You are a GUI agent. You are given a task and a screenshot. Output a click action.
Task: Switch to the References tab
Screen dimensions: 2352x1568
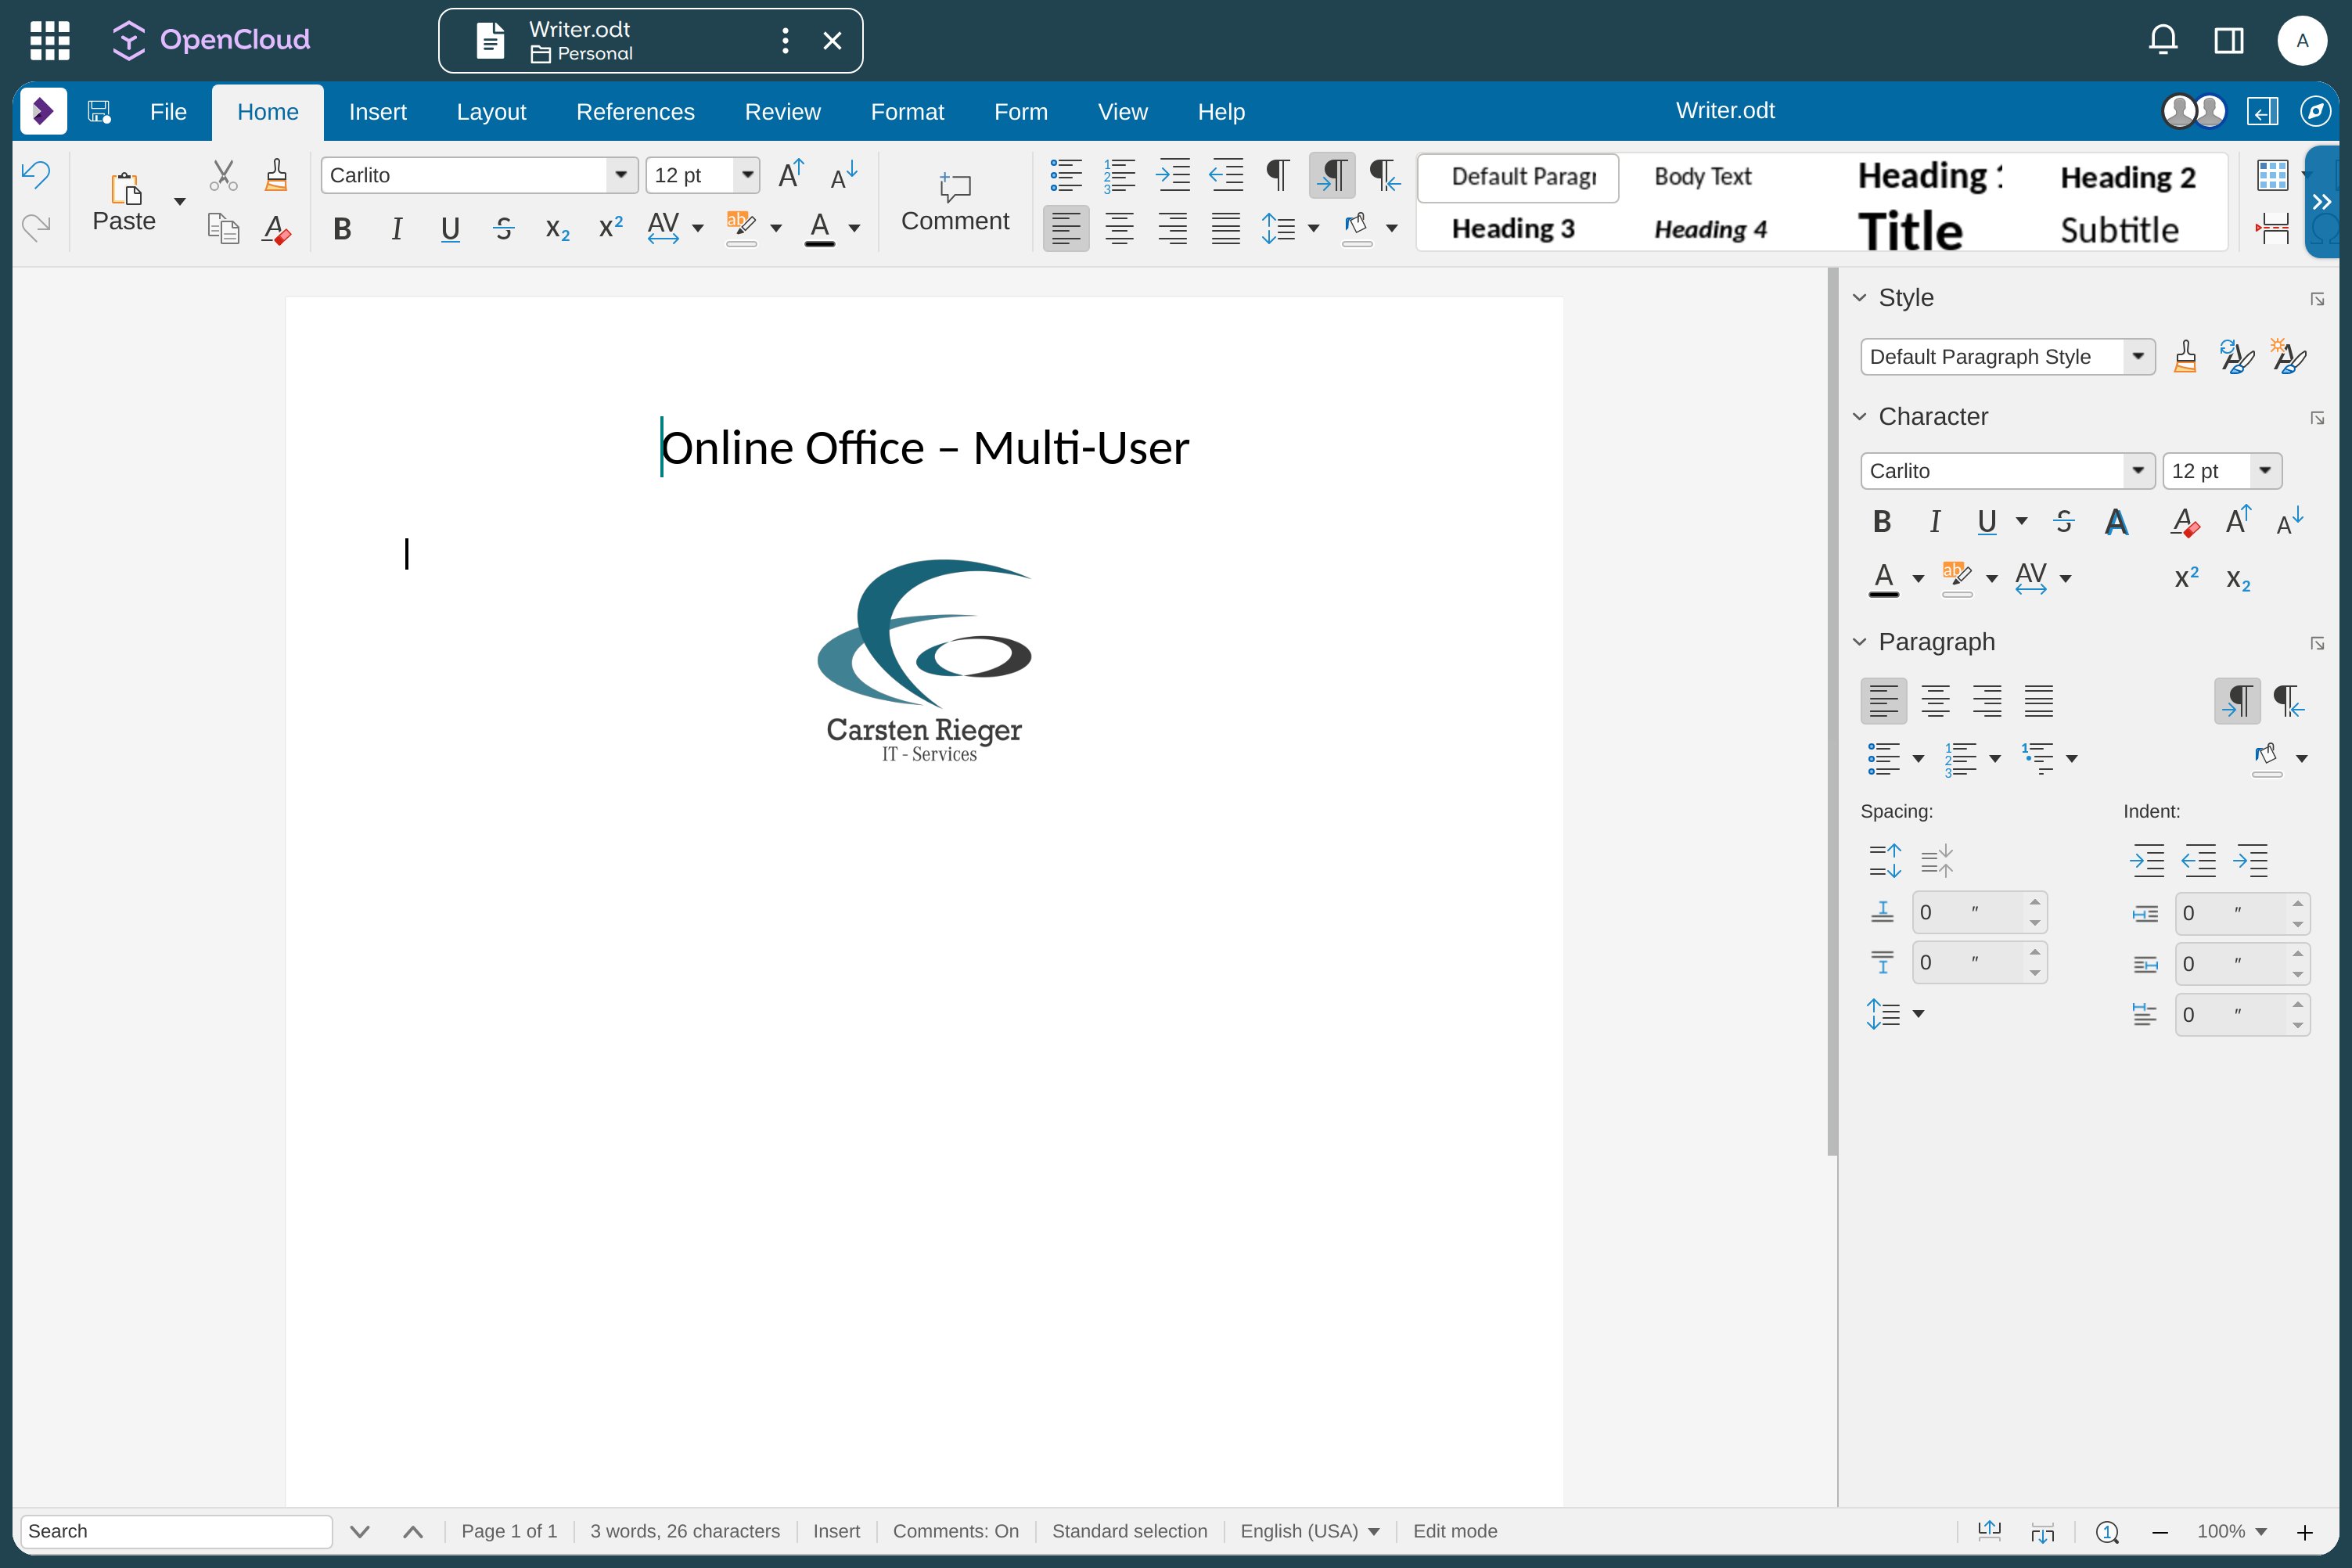pos(635,111)
